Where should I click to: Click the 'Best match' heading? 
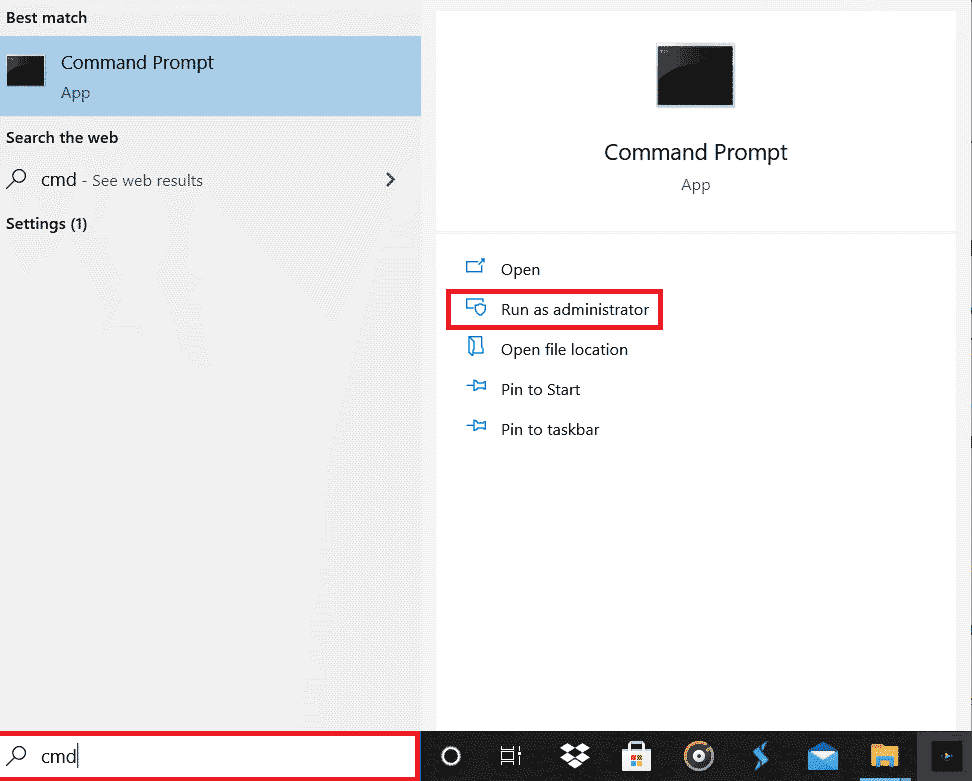click(x=46, y=18)
